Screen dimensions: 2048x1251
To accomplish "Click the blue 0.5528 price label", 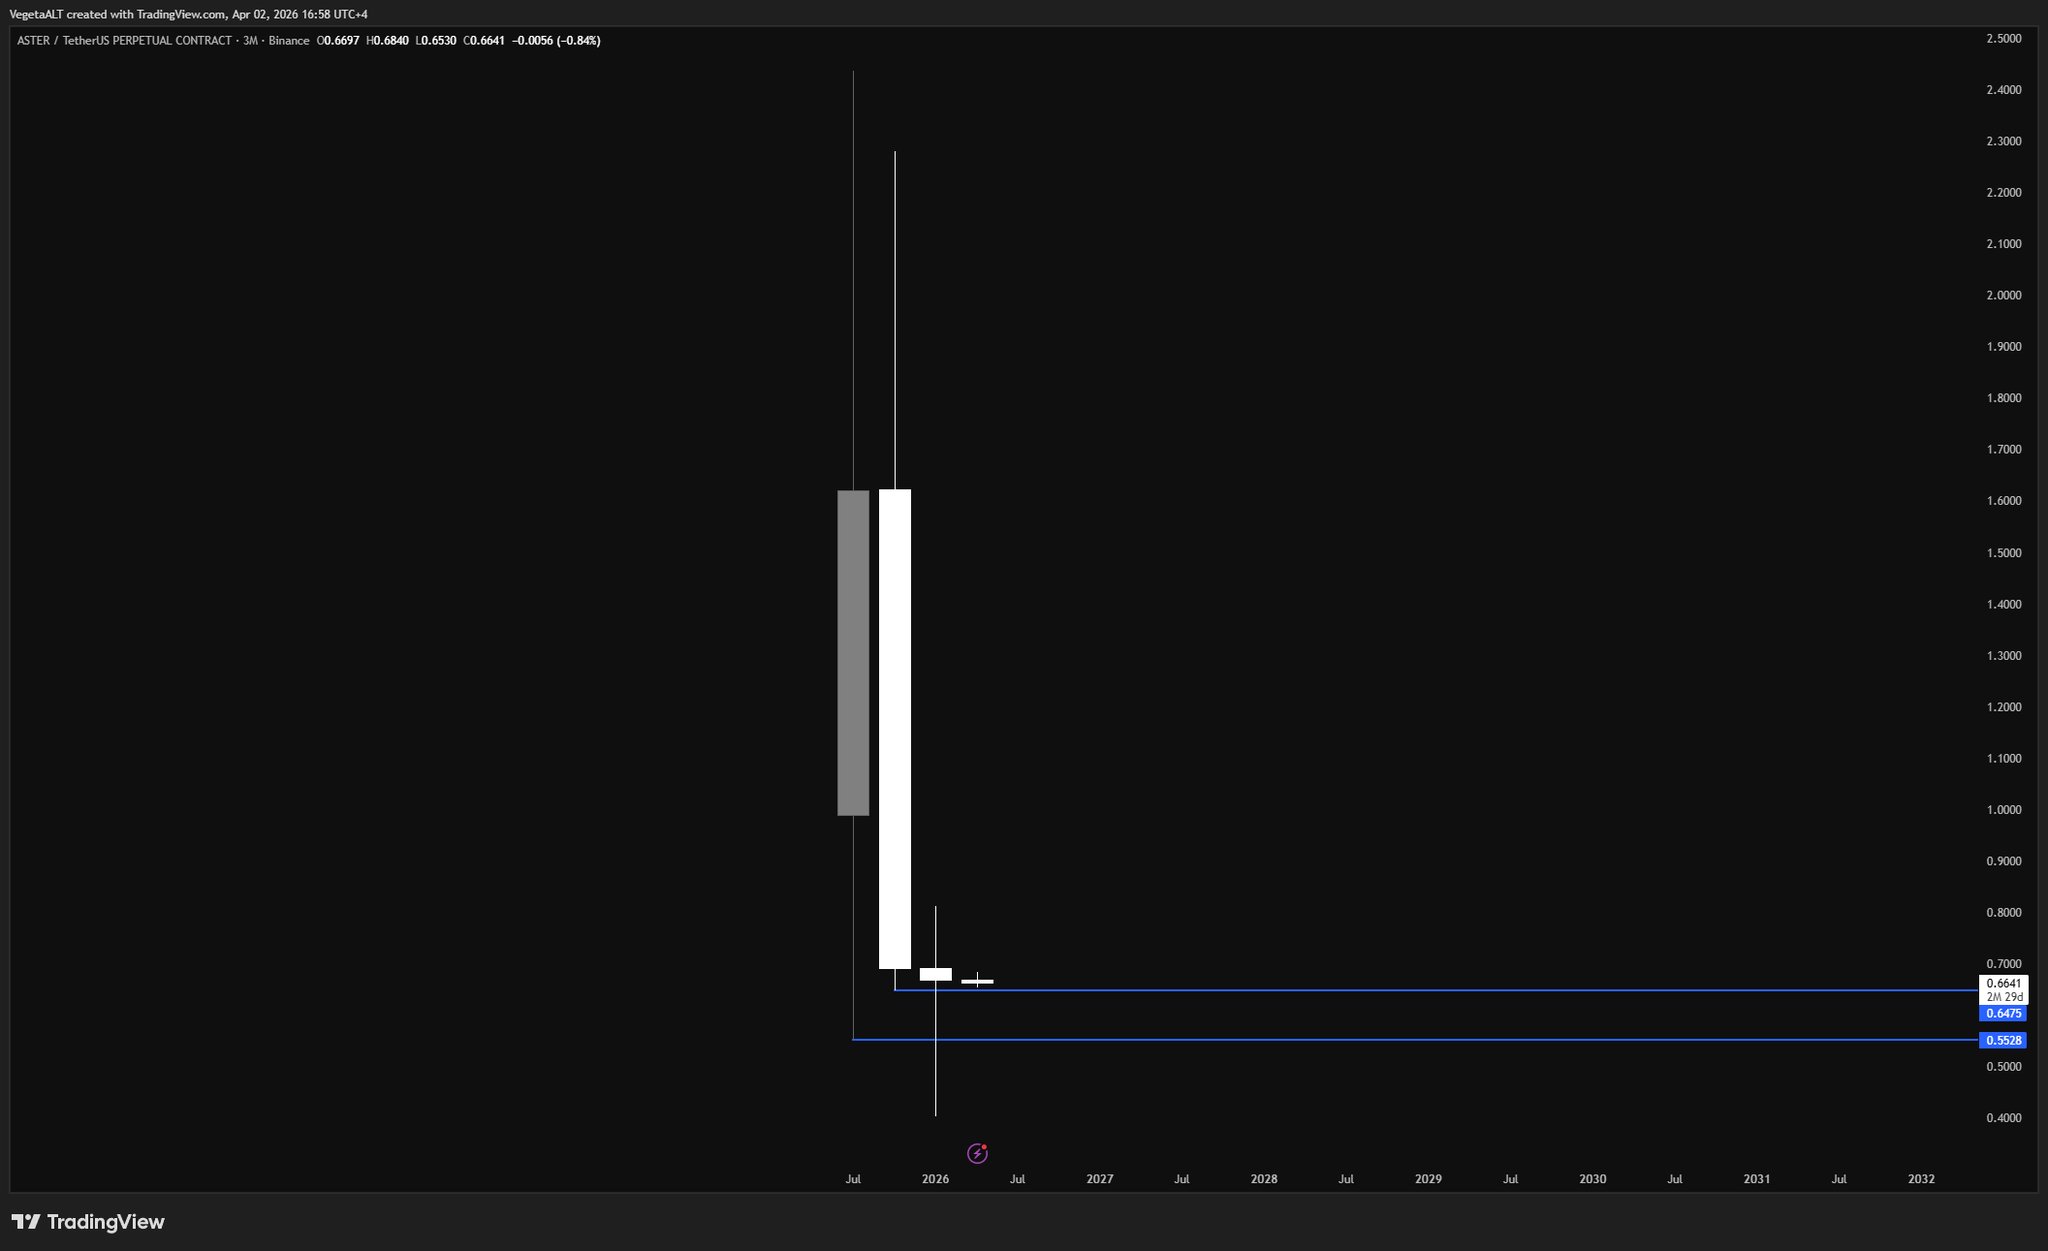I will (x=2003, y=1041).
